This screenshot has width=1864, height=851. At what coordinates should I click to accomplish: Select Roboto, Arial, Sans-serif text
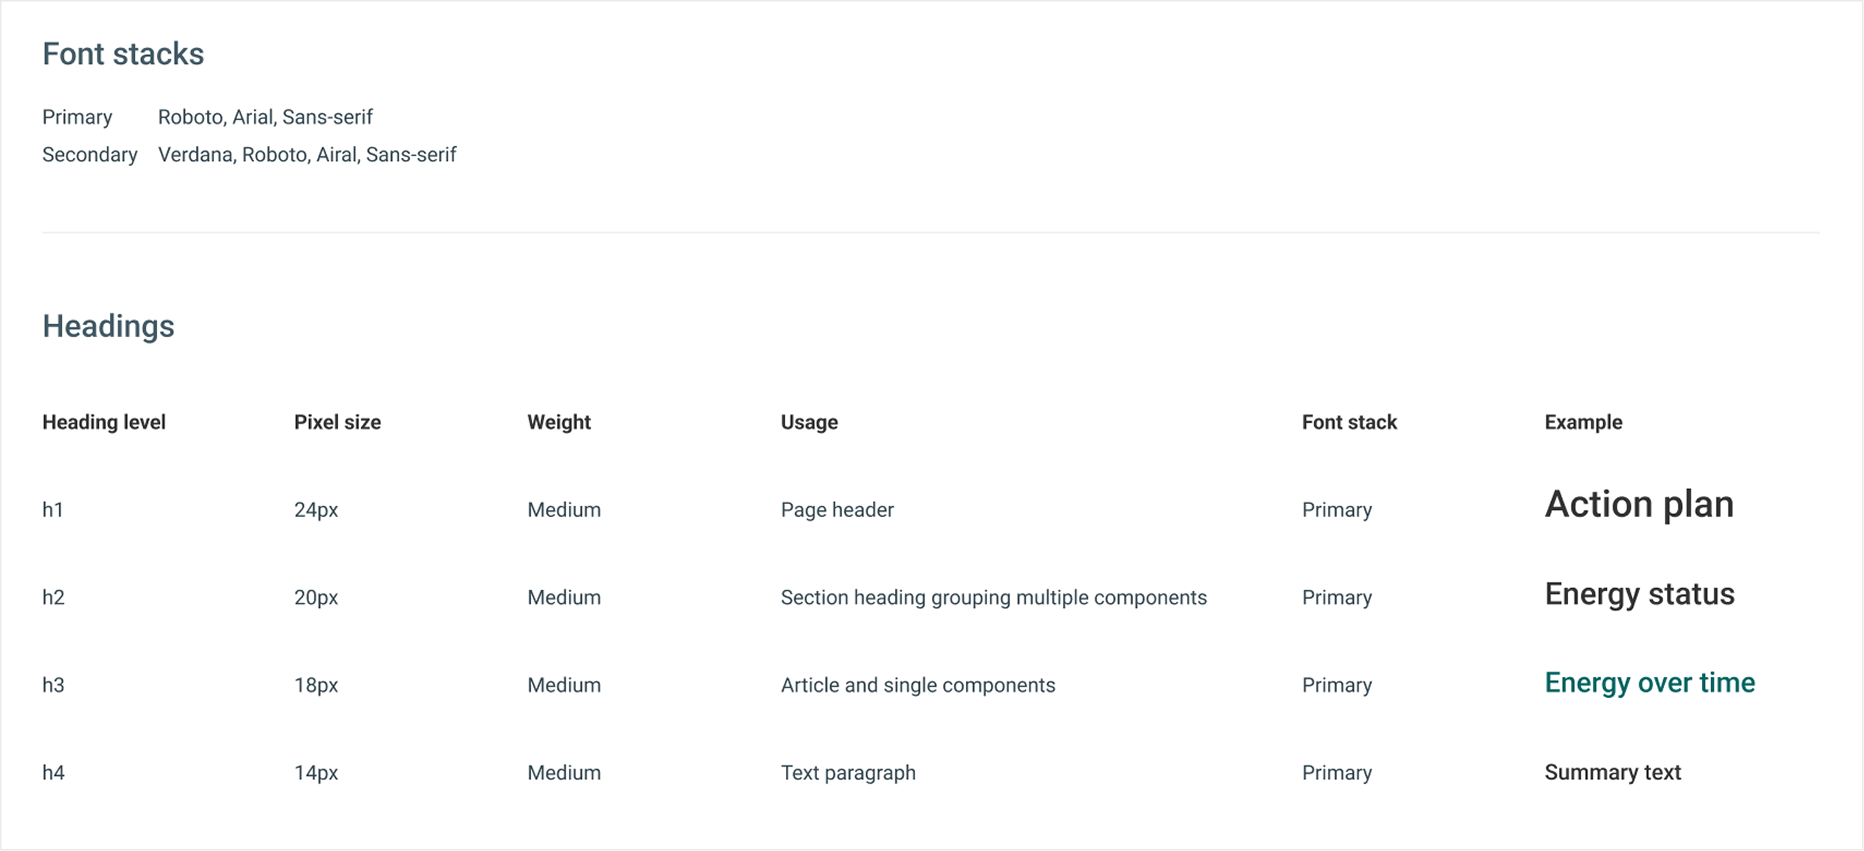(x=265, y=117)
